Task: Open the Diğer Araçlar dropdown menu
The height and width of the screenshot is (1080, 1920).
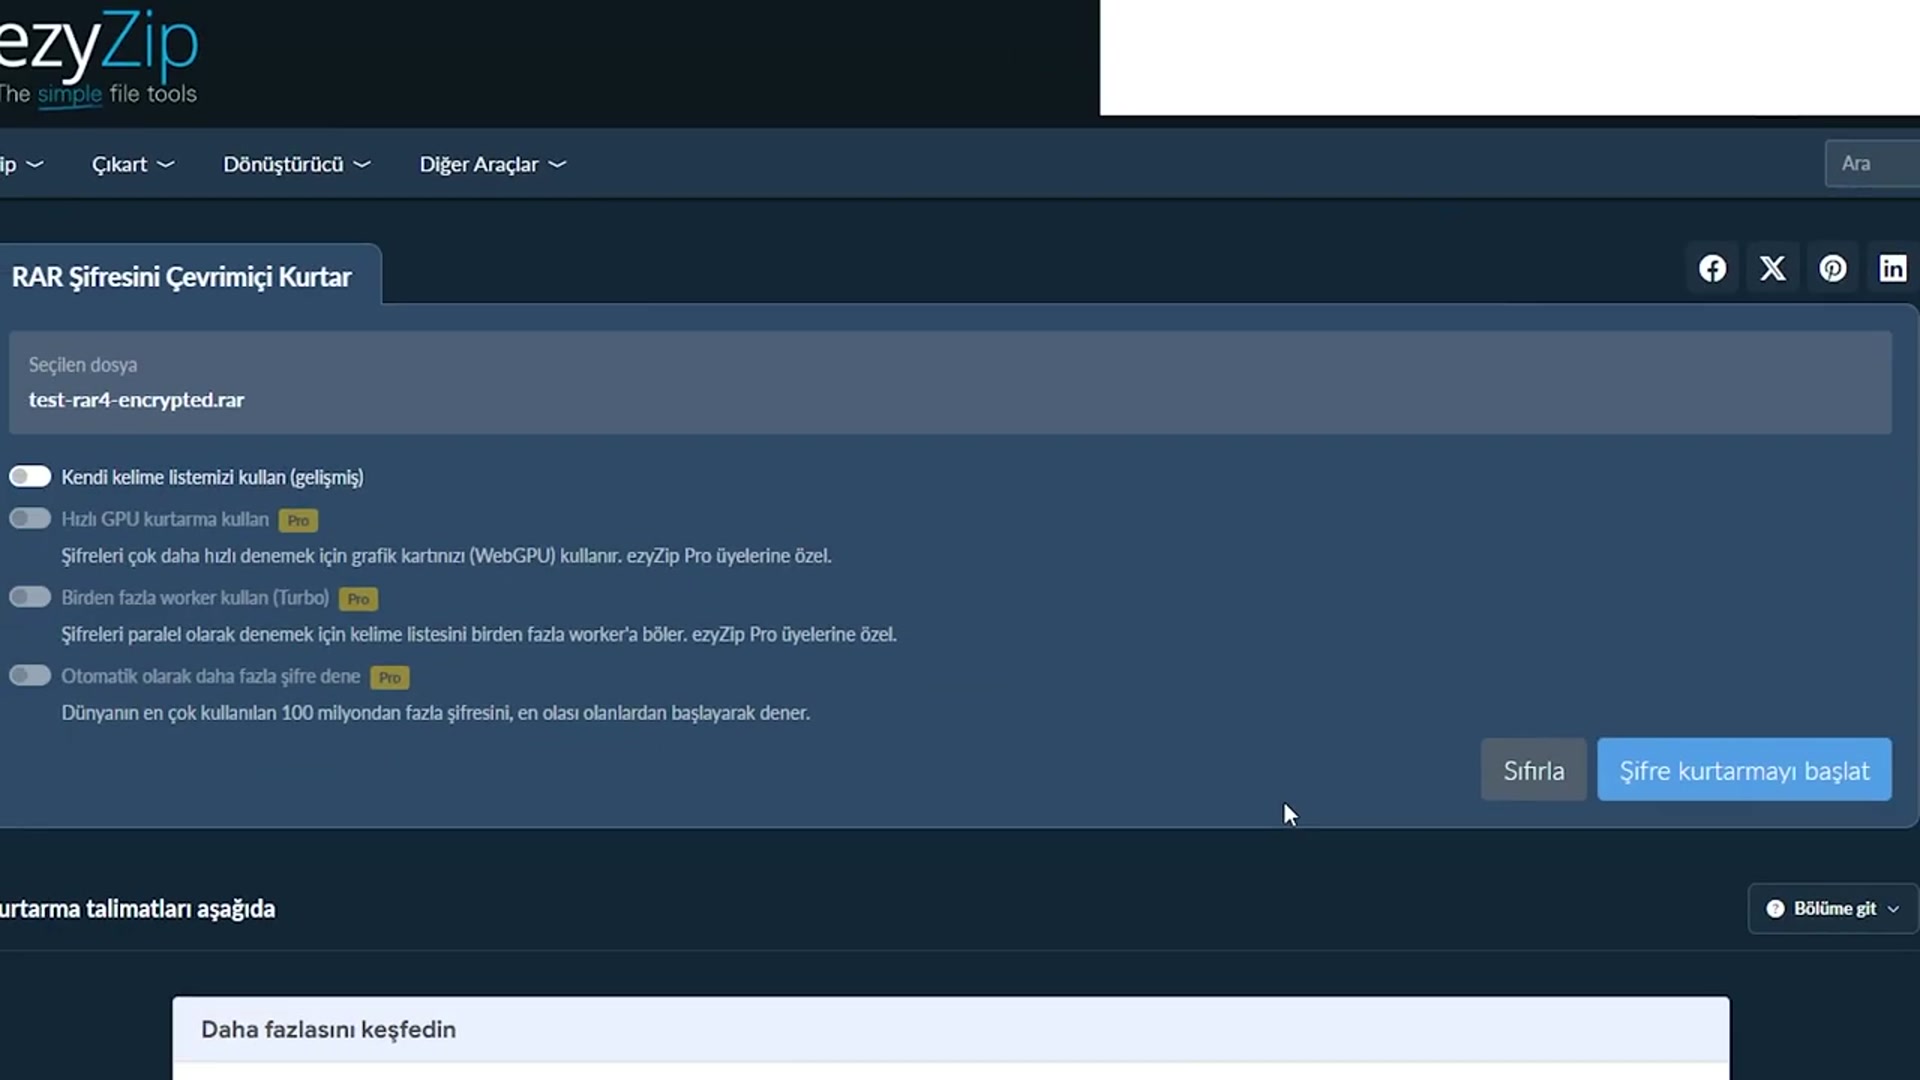Action: point(493,164)
